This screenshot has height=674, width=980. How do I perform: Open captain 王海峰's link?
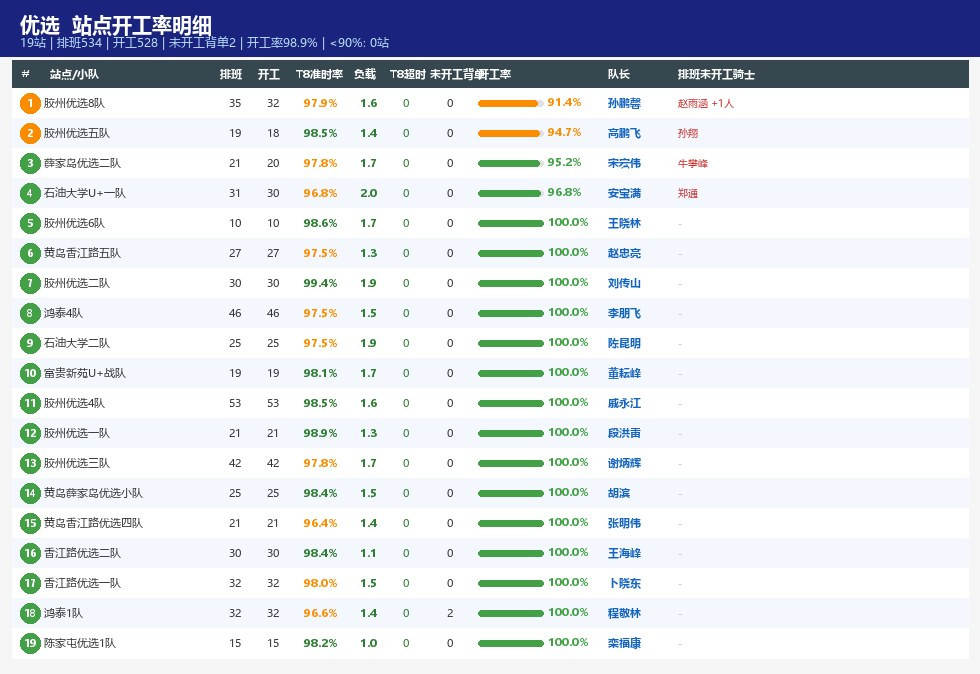click(x=624, y=553)
